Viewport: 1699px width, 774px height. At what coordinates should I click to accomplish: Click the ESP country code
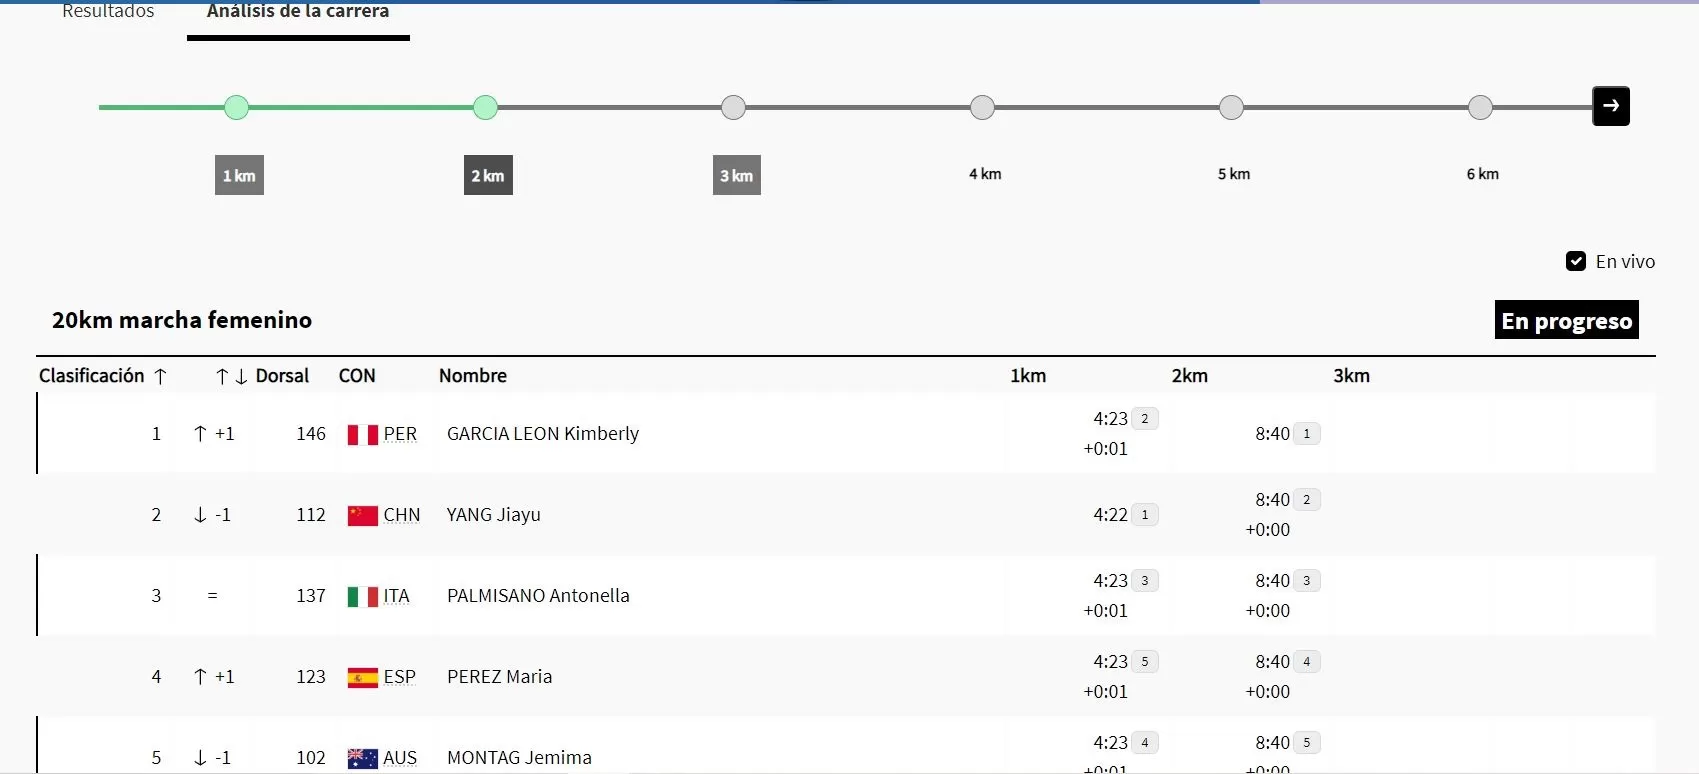[400, 677]
